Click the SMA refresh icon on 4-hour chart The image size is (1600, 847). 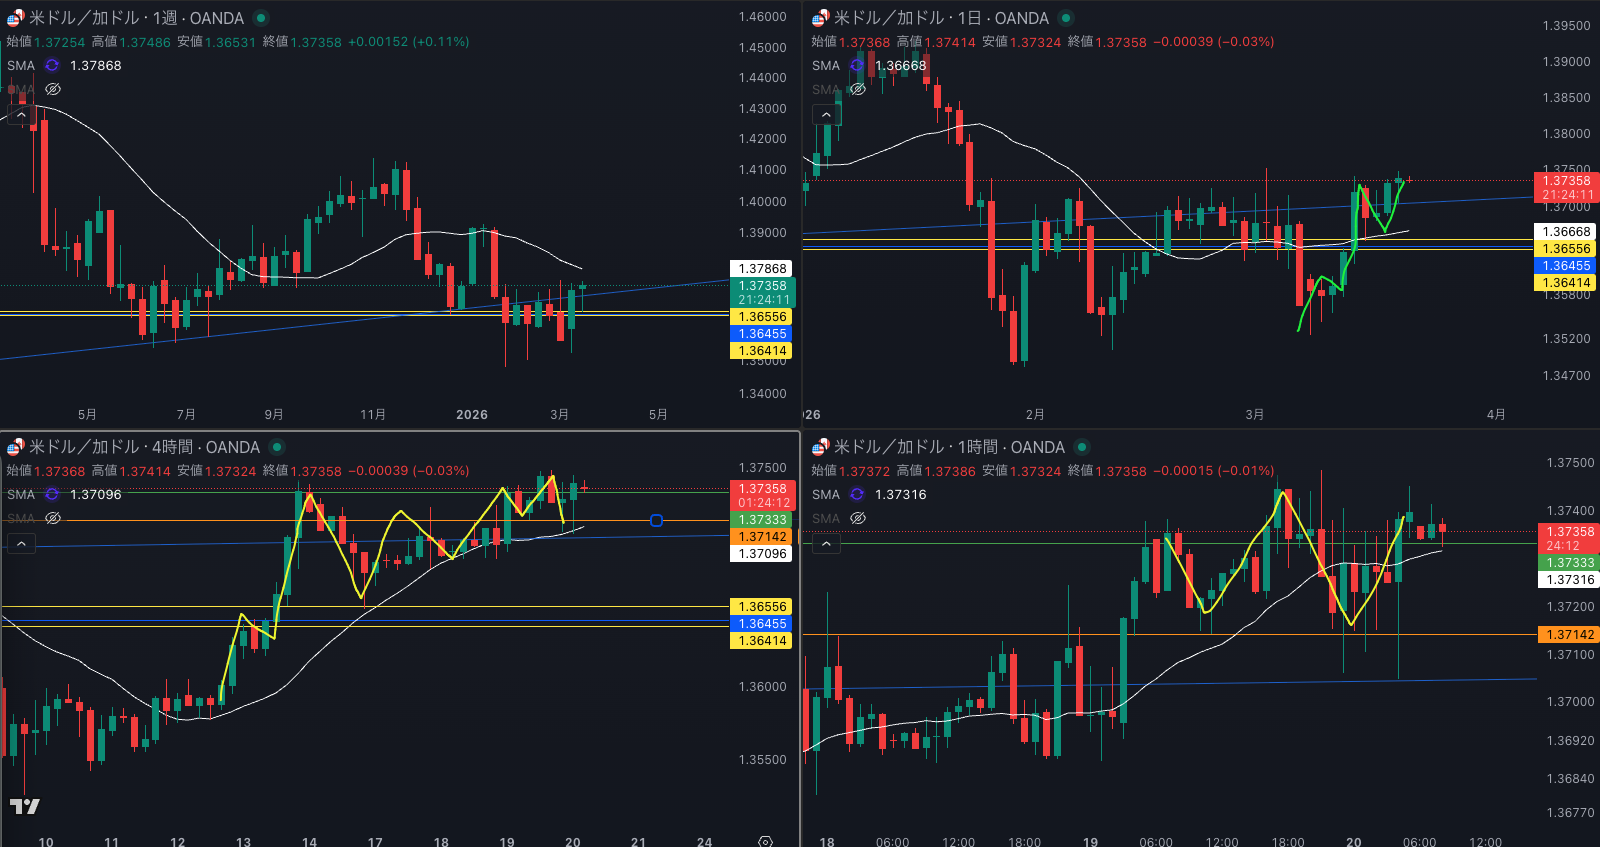pos(52,494)
